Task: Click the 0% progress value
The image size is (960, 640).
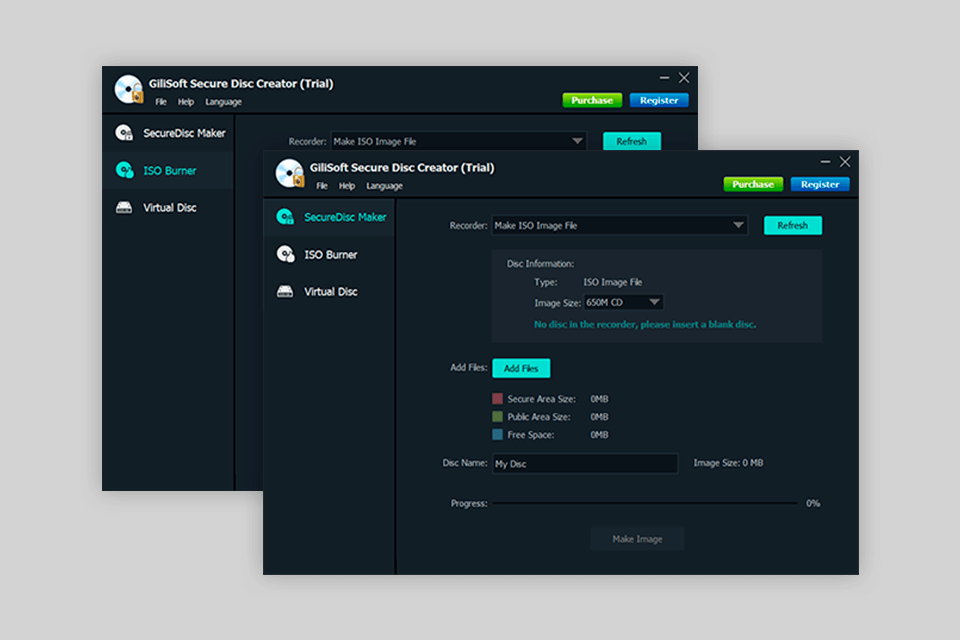Action: 813,503
